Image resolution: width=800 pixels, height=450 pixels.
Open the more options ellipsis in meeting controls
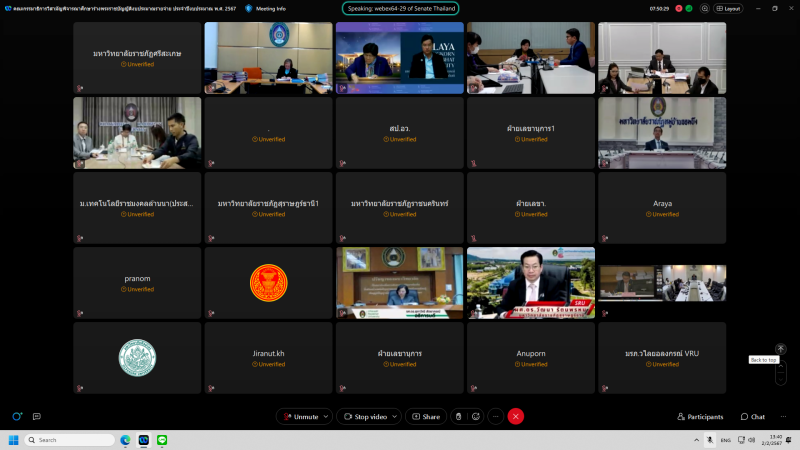click(495, 416)
